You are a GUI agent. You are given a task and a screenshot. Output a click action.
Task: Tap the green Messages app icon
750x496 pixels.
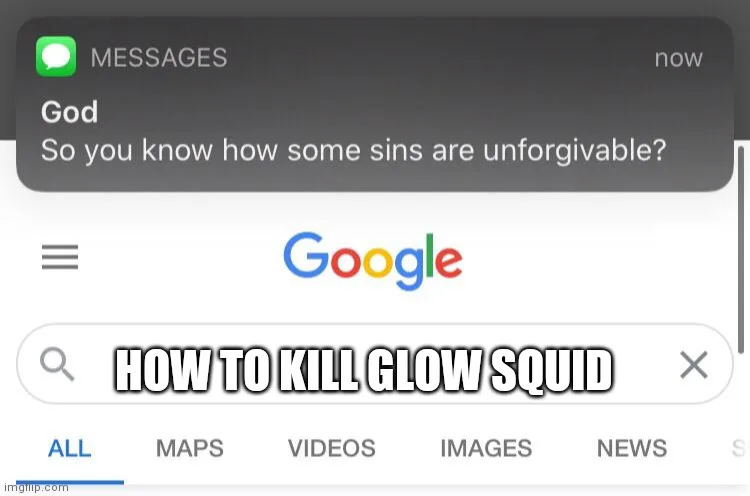pos(56,56)
